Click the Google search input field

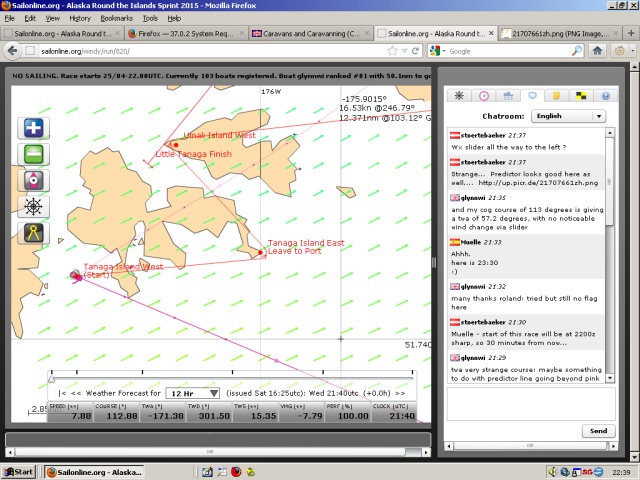508,51
